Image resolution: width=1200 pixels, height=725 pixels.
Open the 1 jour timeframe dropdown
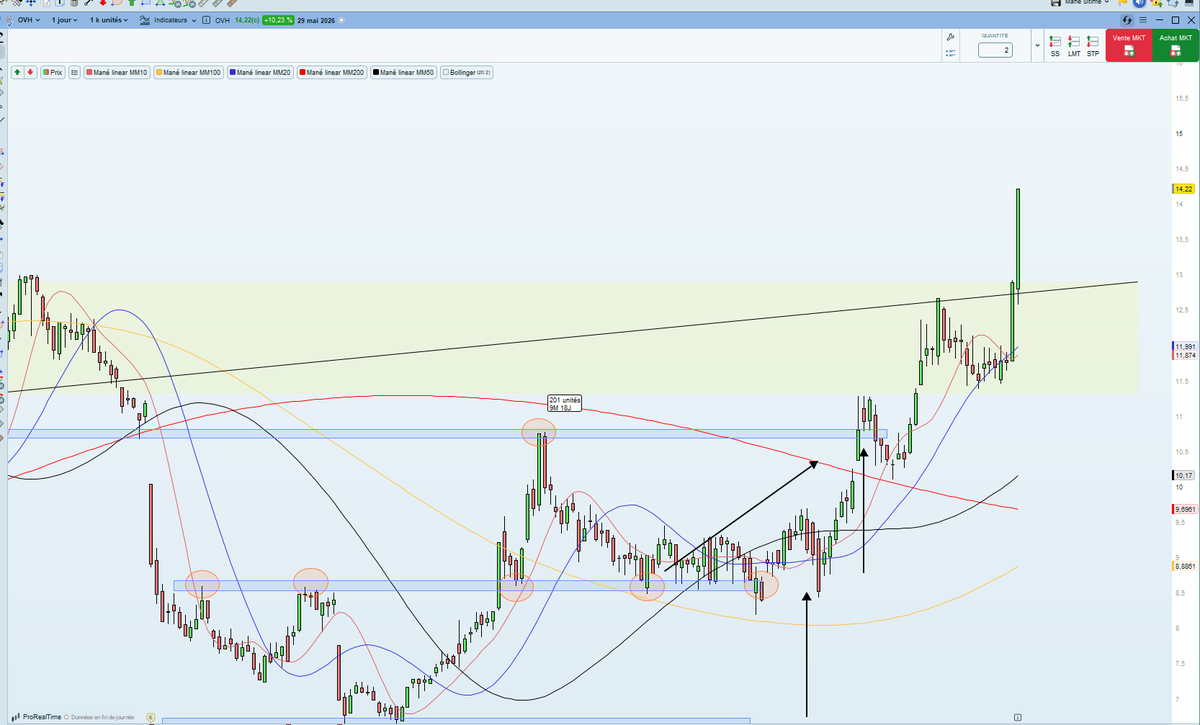66,20
